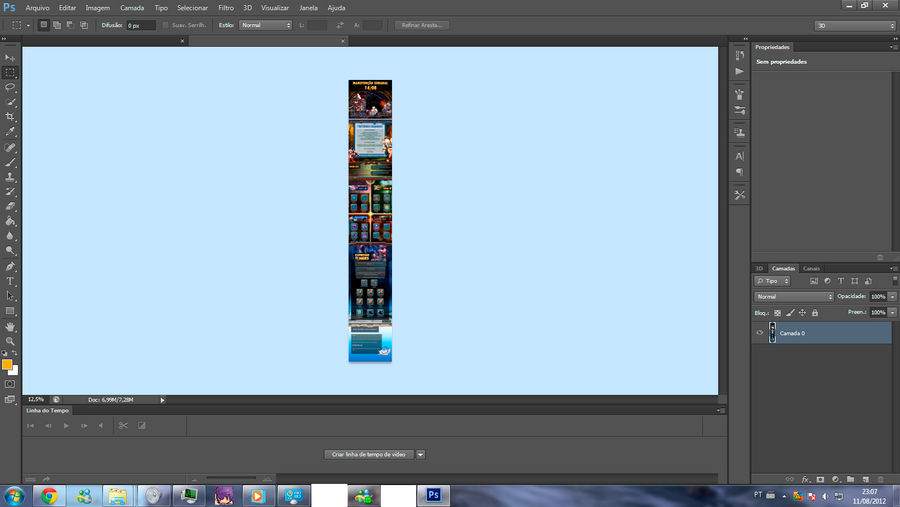Select the History Brush tool
Screen dimensions: 900x507
tap(10, 192)
